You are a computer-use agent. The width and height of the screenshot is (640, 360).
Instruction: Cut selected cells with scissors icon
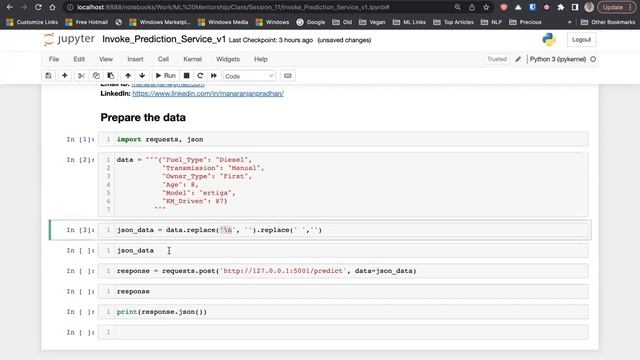click(81, 76)
